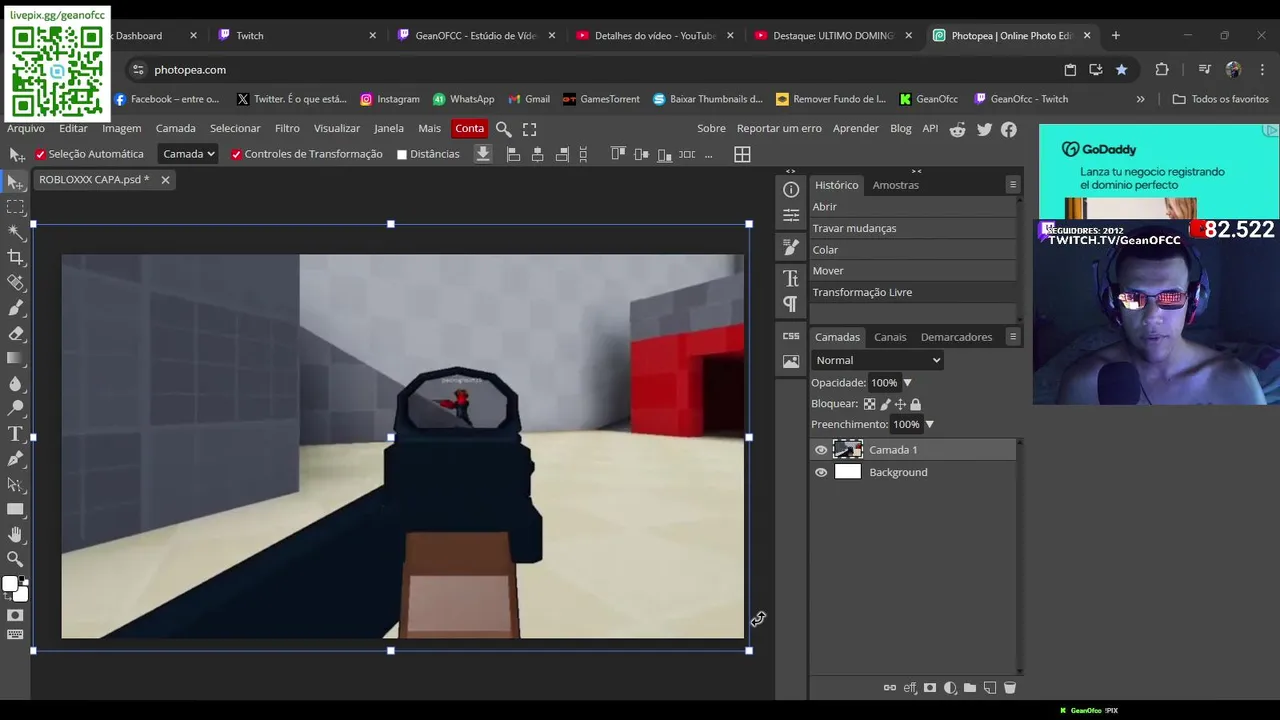
Task: Select the Spot Healing tool
Action: 15,283
